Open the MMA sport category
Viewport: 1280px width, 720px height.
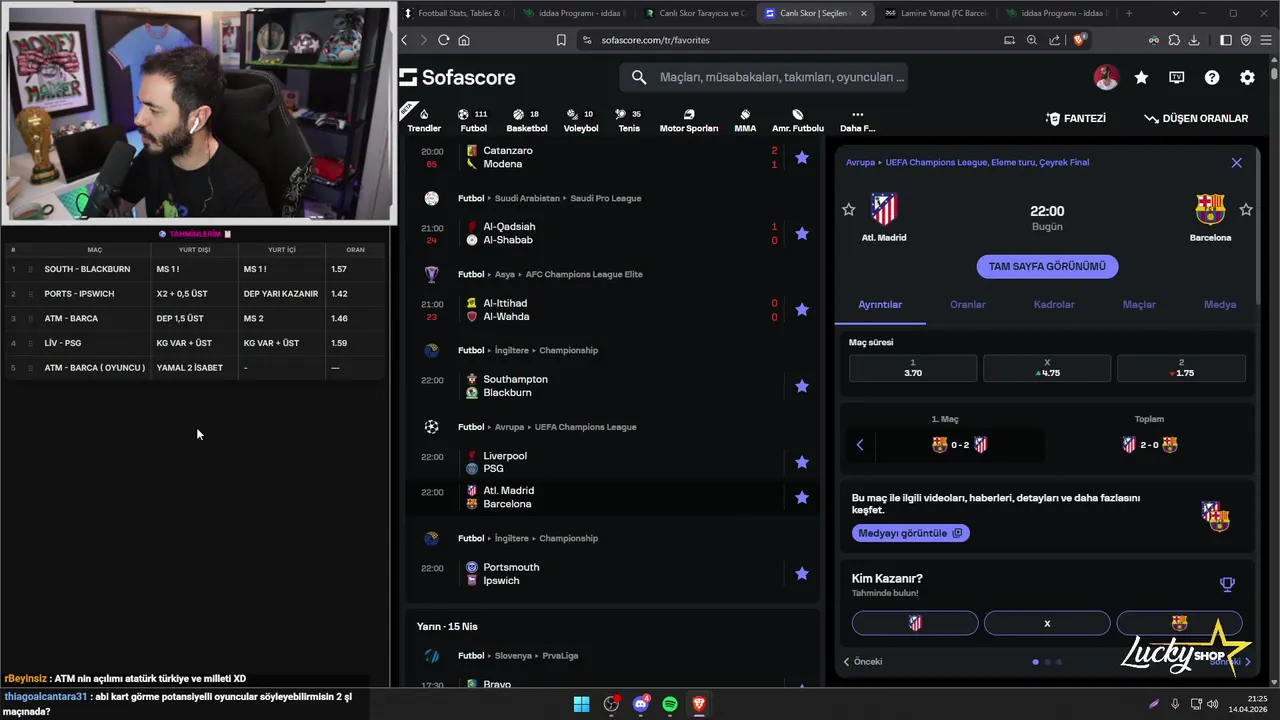745,120
